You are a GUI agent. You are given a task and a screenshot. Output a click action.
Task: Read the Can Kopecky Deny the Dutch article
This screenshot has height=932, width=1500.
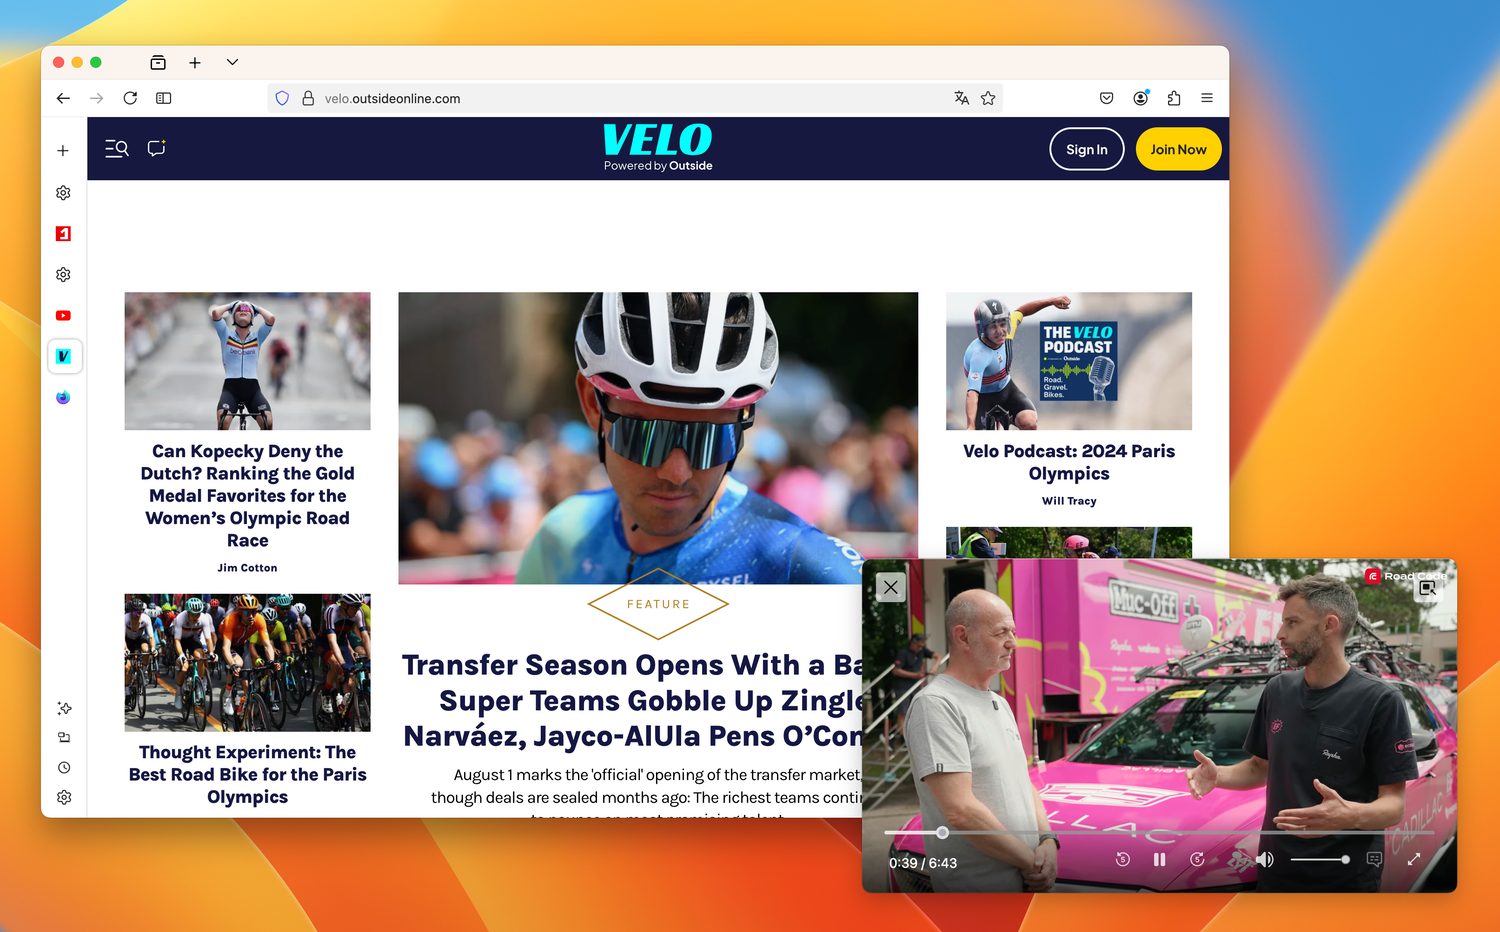(247, 496)
